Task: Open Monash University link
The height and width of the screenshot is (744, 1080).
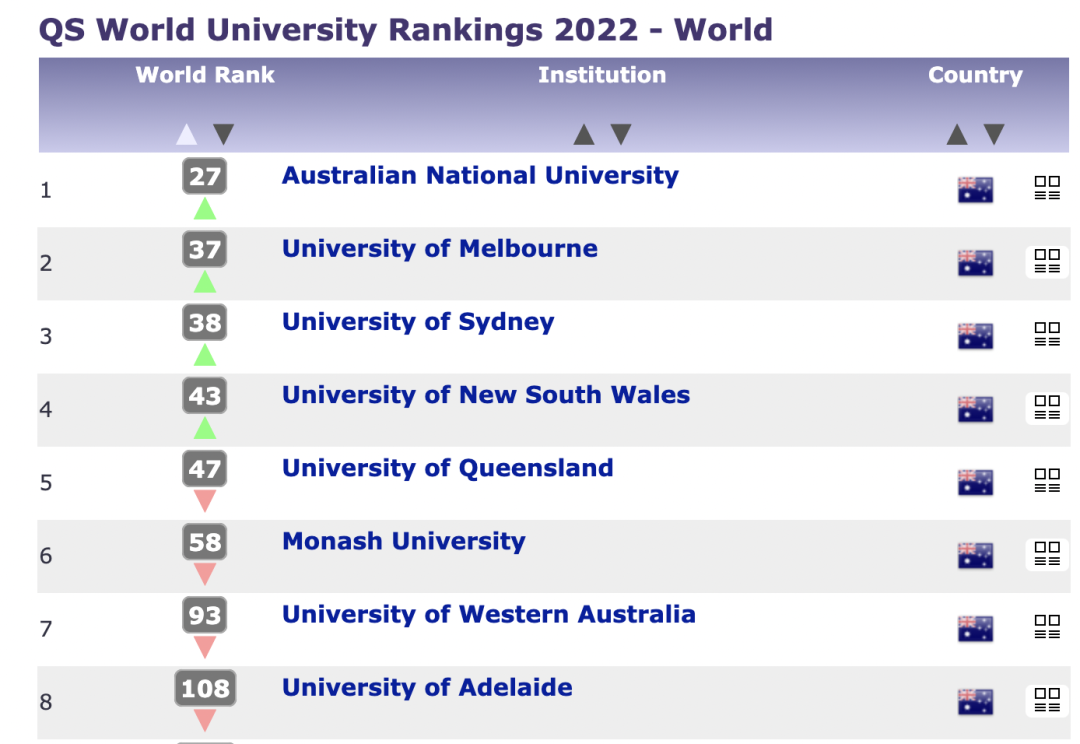Action: [x=404, y=541]
